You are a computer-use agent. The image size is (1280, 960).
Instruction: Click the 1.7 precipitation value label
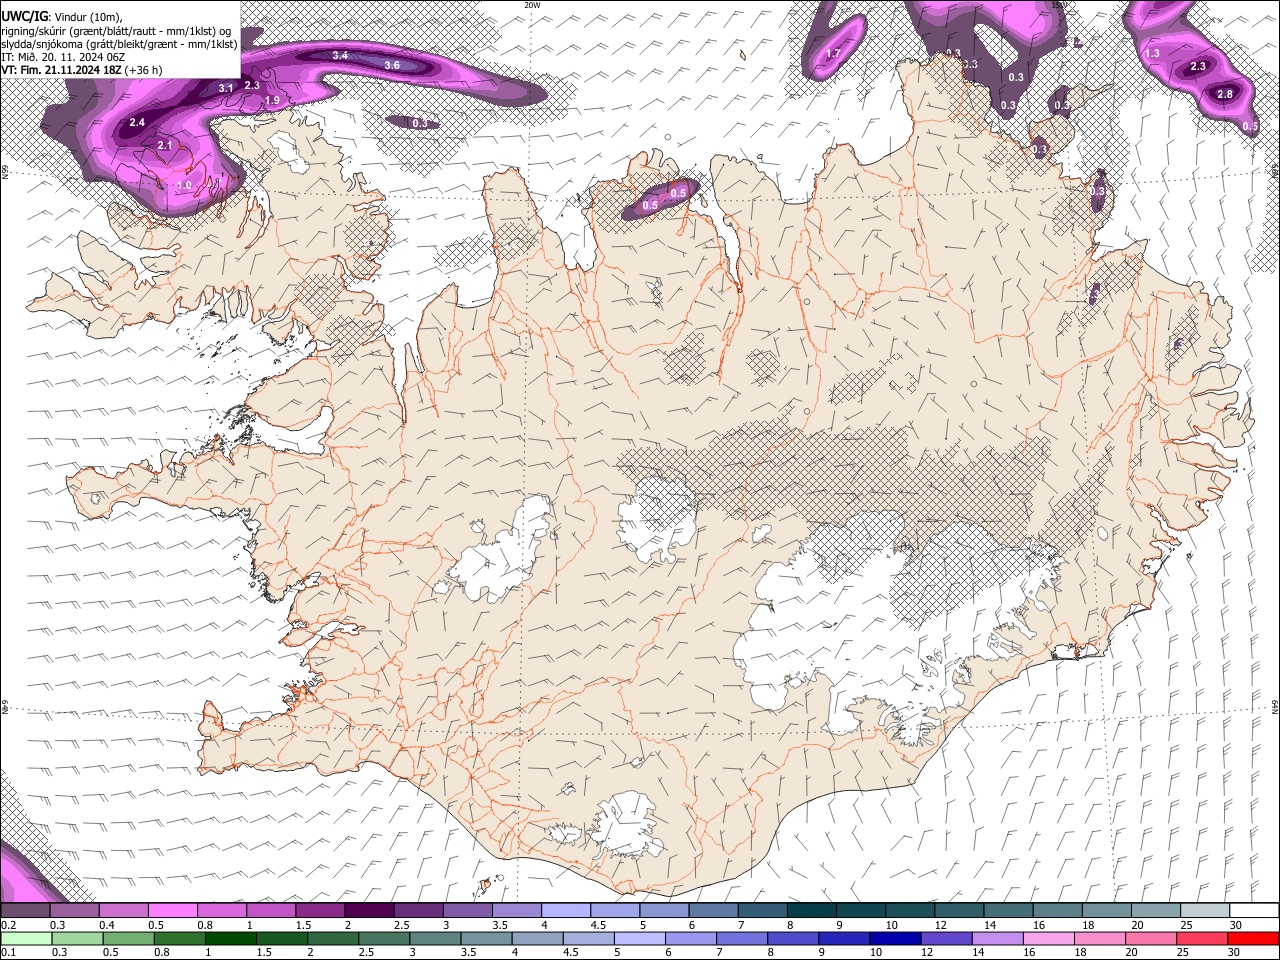pos(833,53)
